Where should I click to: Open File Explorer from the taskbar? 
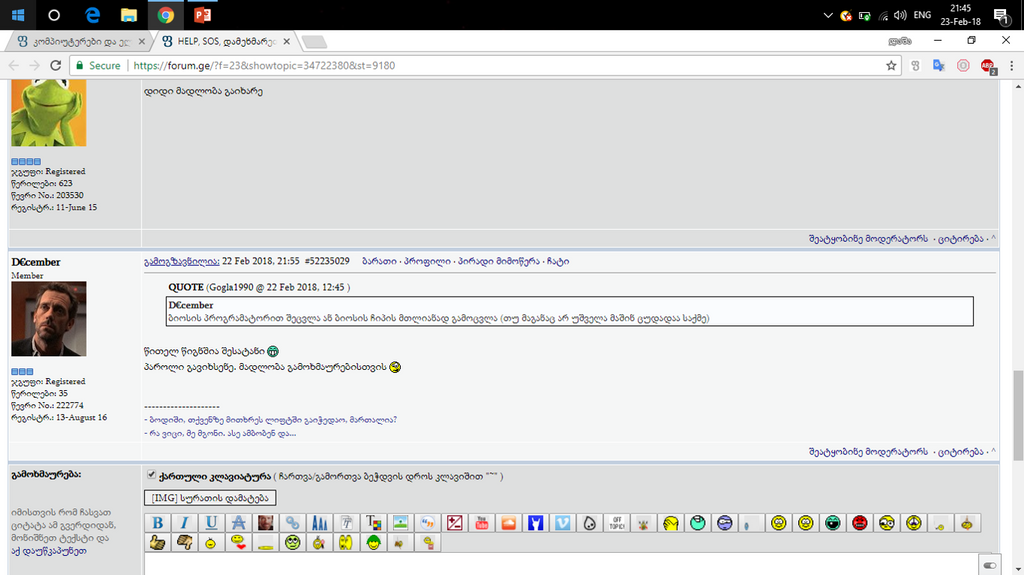129,14
